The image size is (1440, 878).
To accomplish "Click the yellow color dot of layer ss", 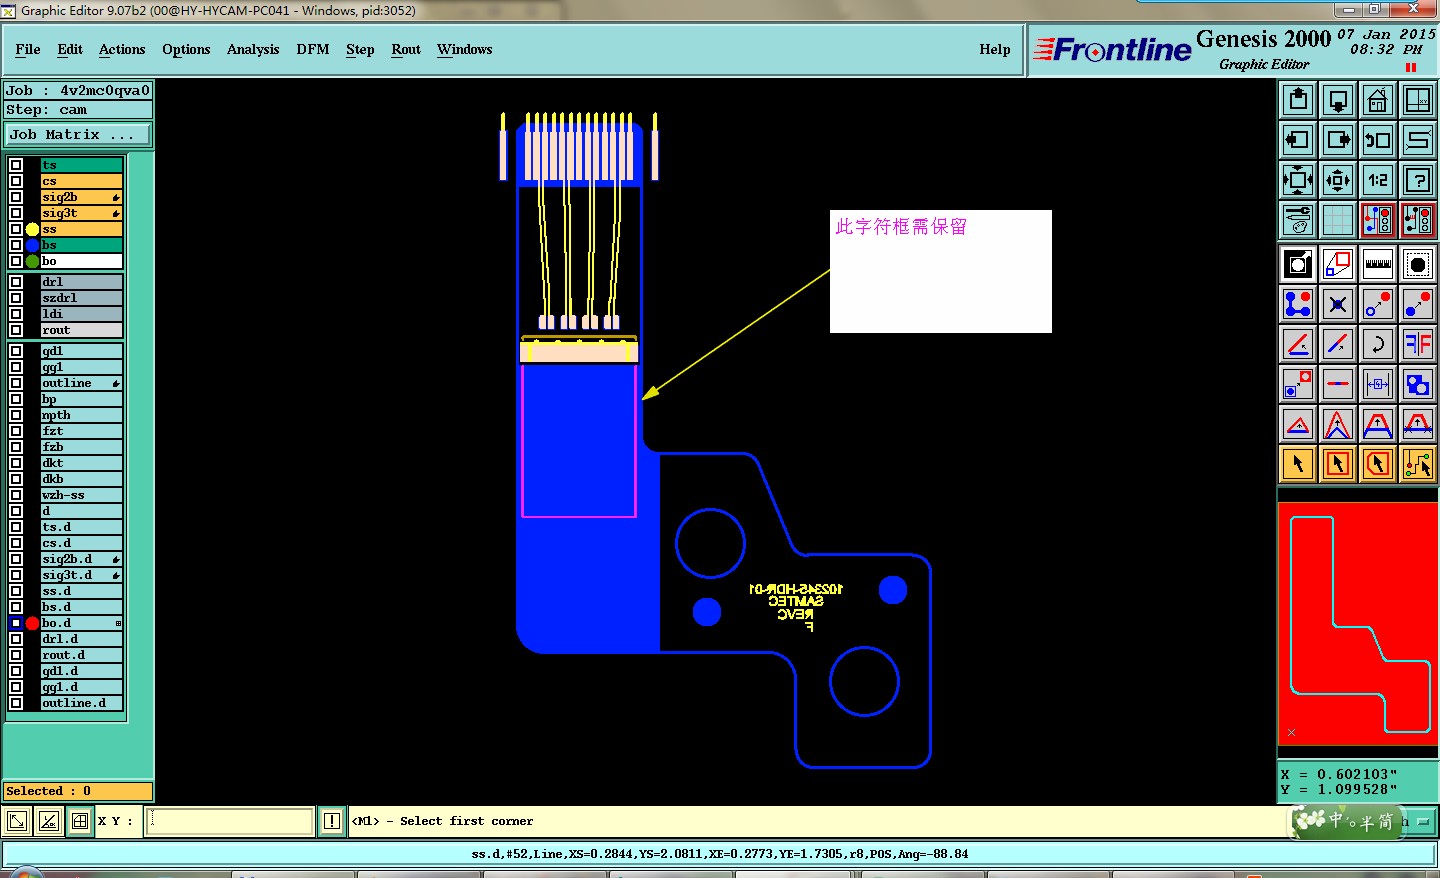I will coord(32,229).
